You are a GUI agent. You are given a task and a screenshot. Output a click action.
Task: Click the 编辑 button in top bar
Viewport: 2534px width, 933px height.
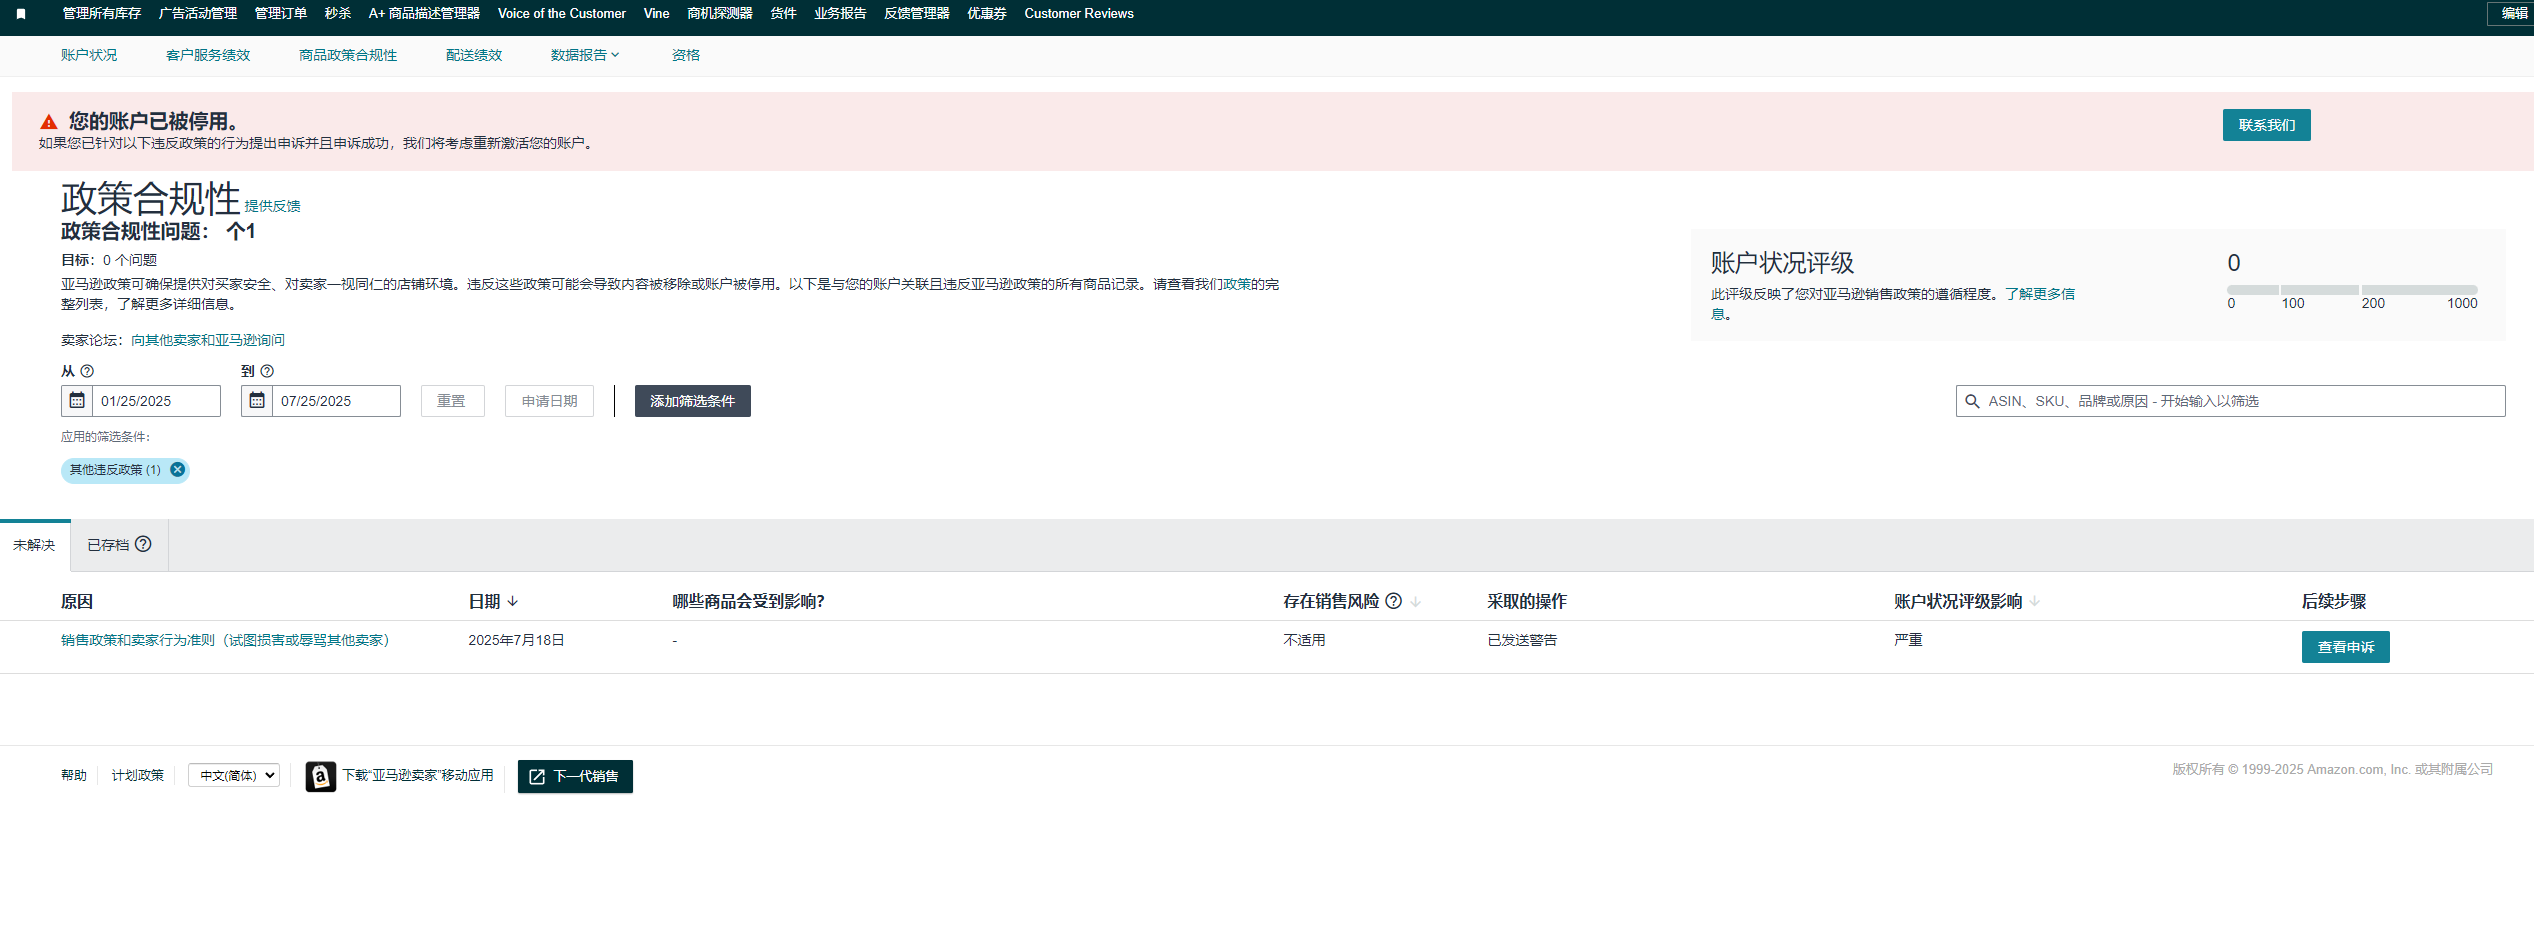(x=2513, y=14)
